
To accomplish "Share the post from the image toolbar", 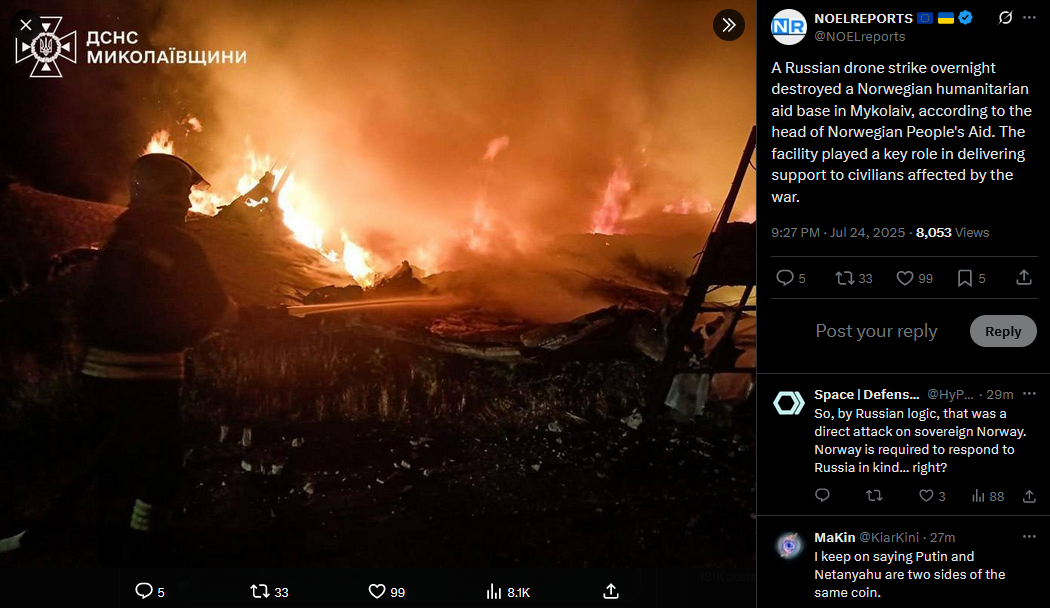I will pos(611,591).
